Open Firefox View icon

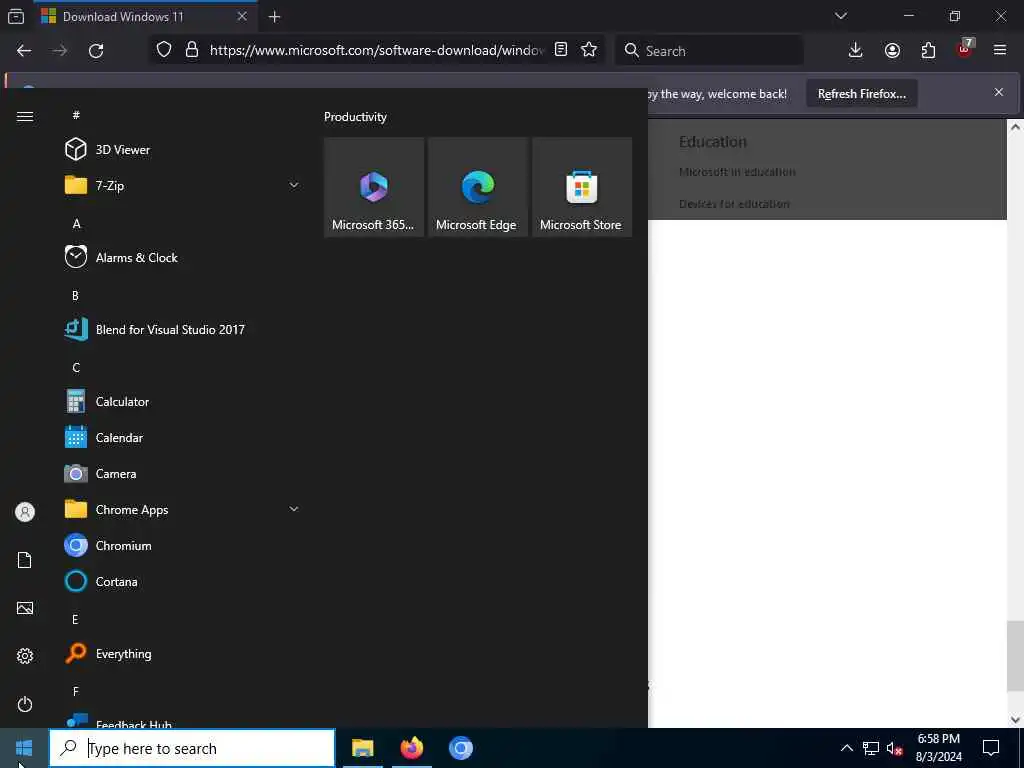[x=16, y=16]
